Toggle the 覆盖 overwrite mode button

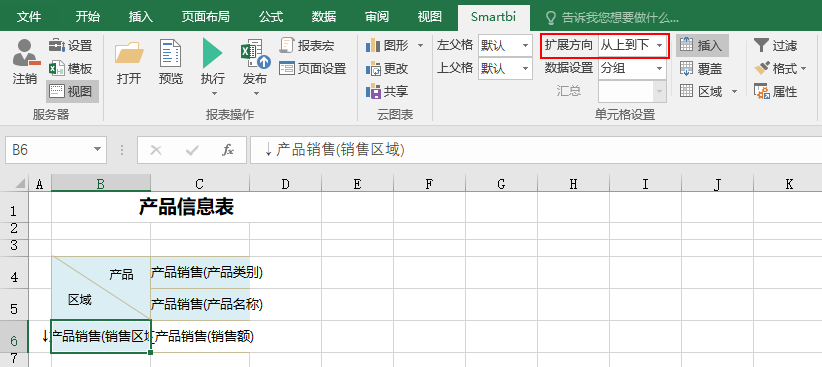point(701,69)
